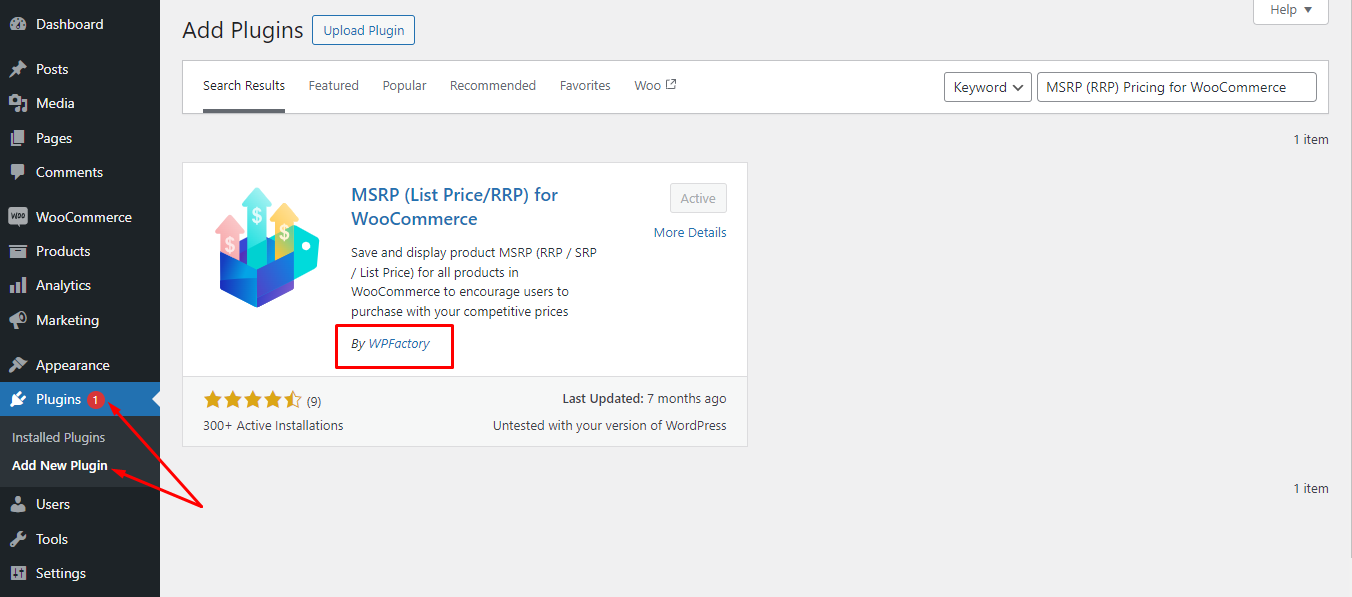Open the Comments menu item
1352x597 pixels.
80,172
